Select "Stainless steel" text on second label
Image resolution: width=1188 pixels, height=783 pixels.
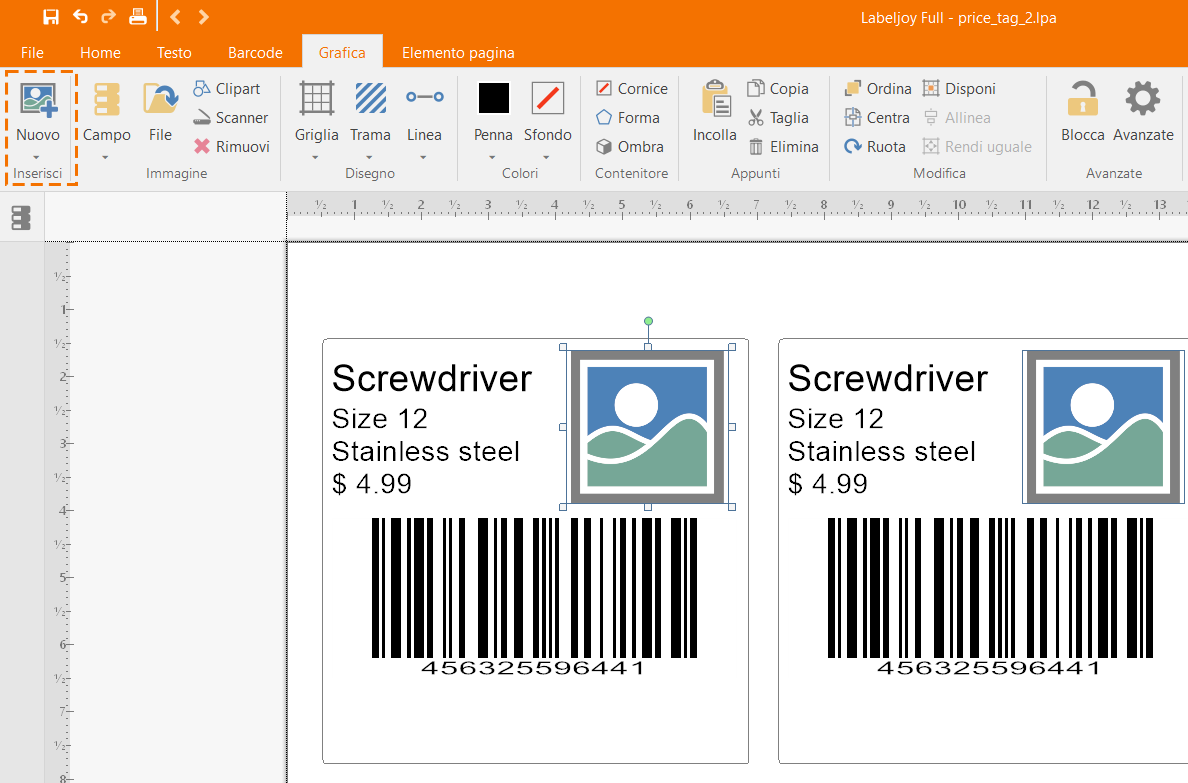pyautogui.click(x=882, y=451)
